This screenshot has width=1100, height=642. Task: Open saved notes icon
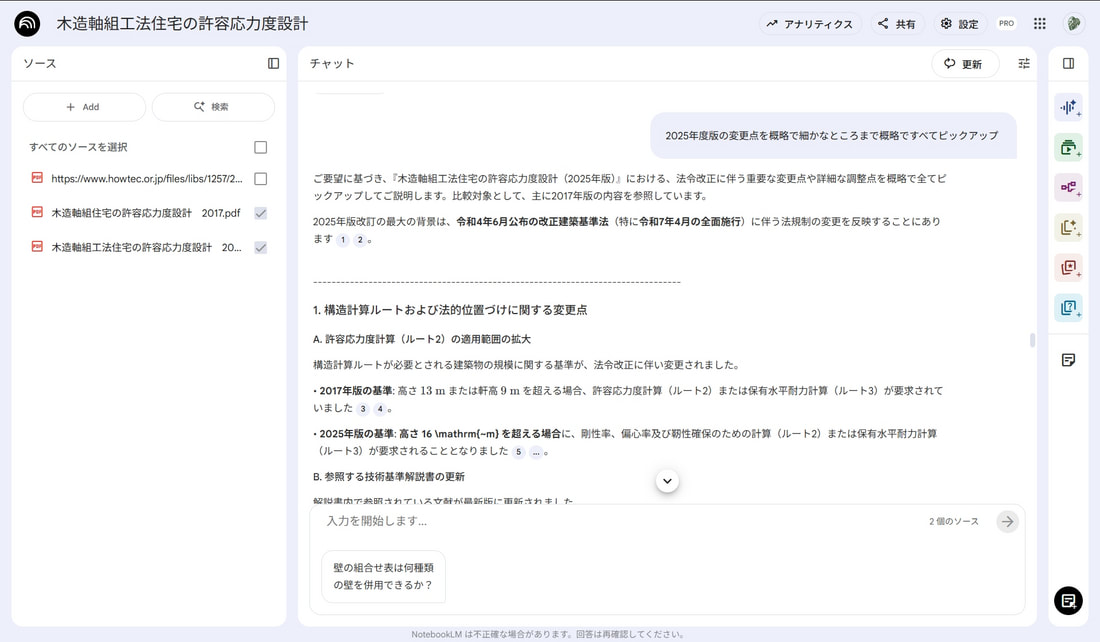pyautogui.click(x=1068, y=360)
